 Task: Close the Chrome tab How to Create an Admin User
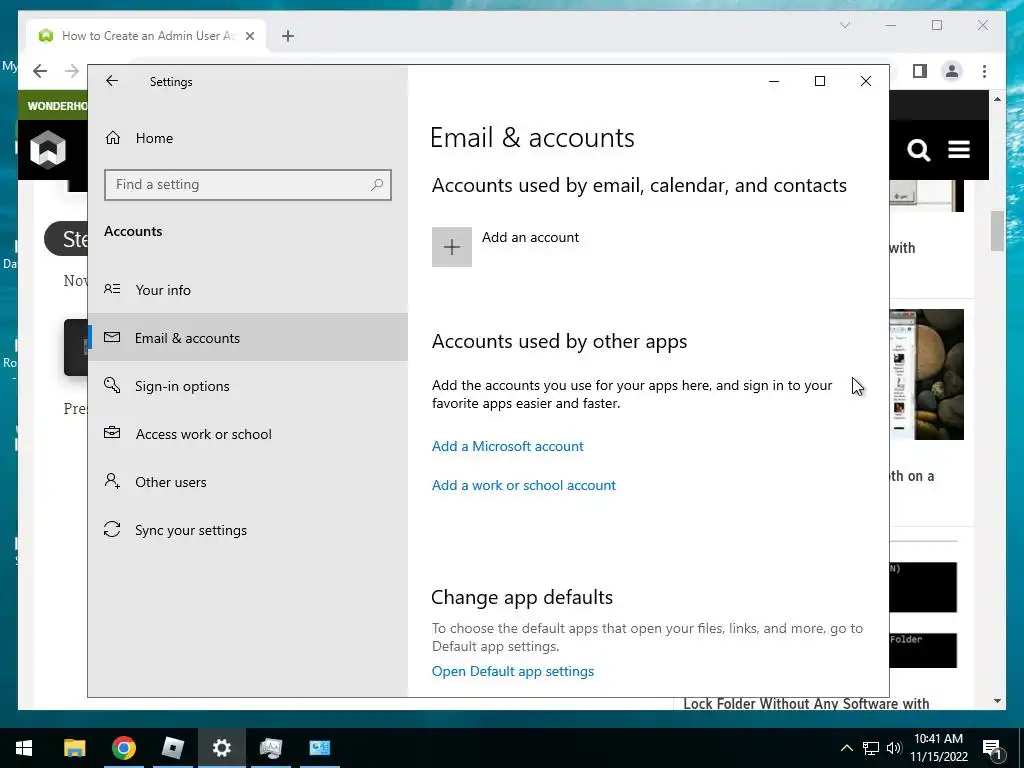coord(249,36)
